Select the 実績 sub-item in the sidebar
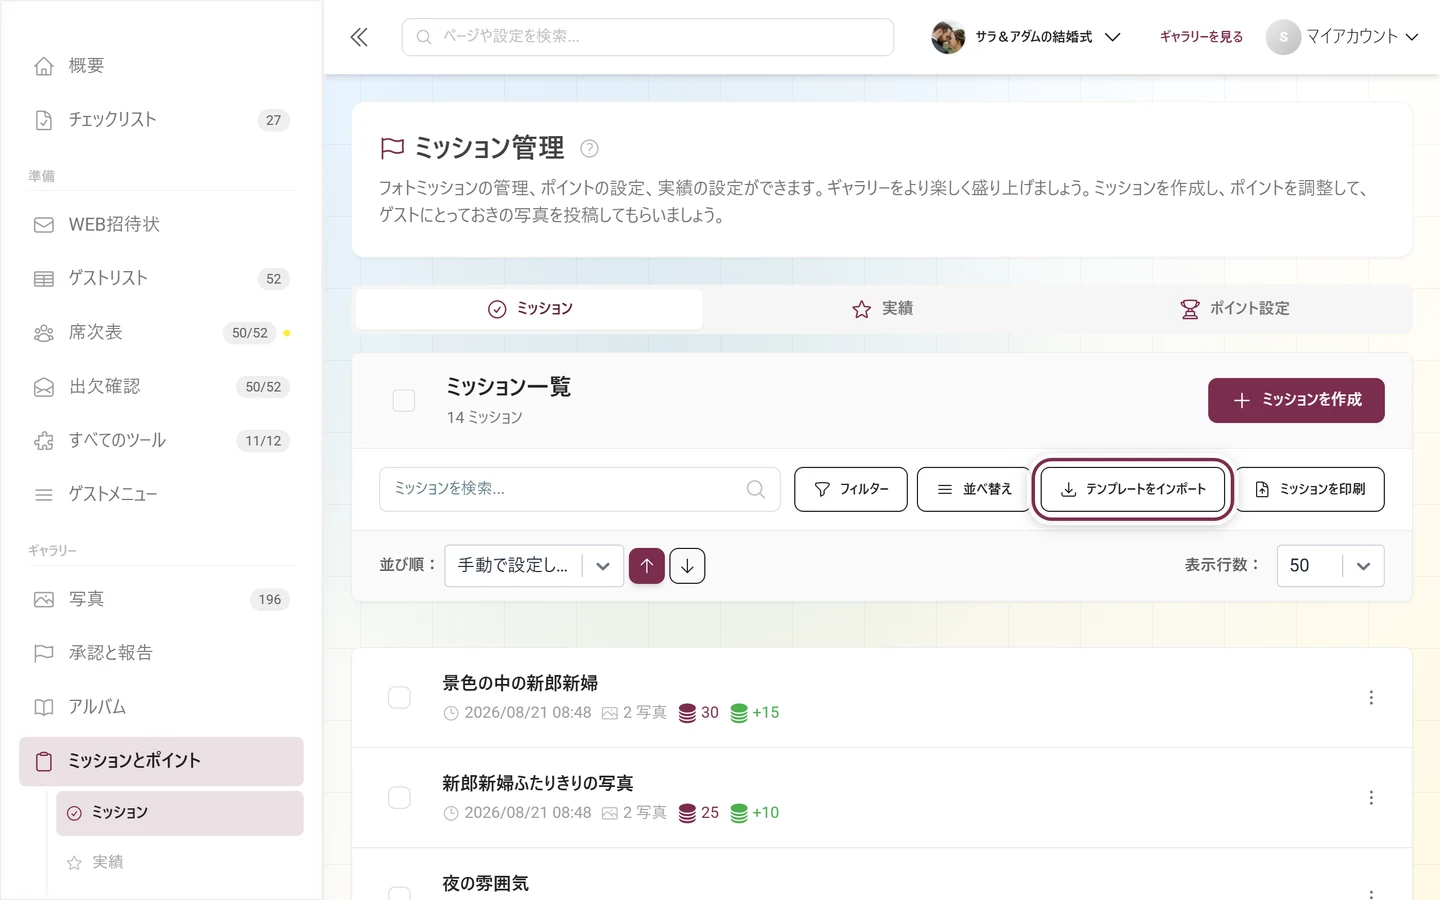This screenshot has height=900, width=1440. coord(180,862)
